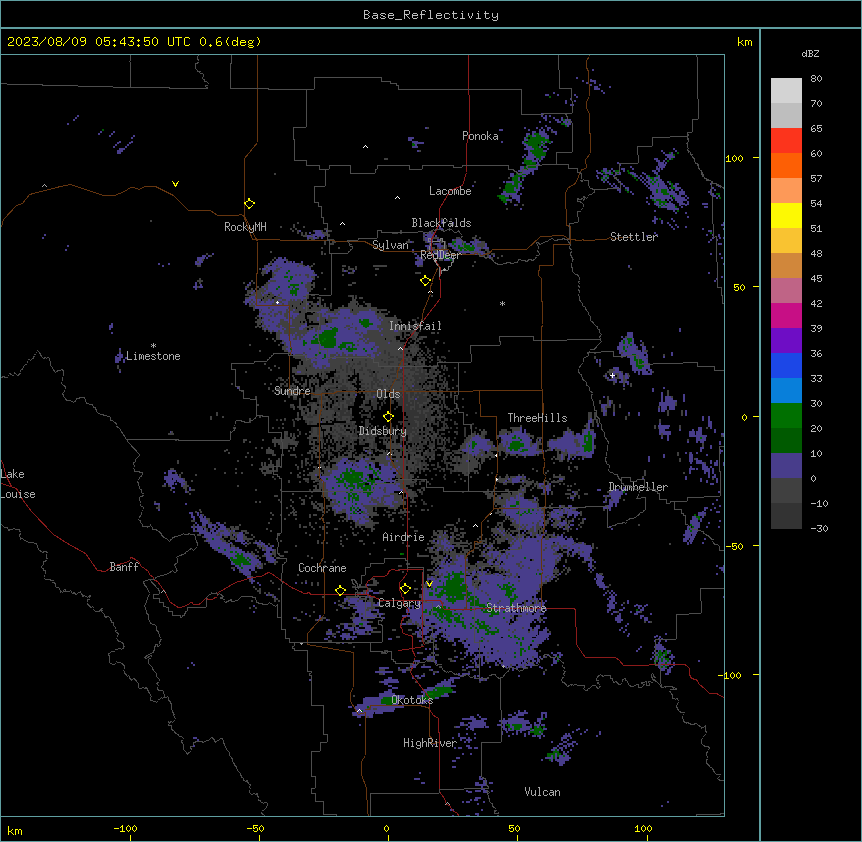Click yellow V marker northeast of Calgary
The height and width of the screenshot is (842, 862).
click(429, 584)
